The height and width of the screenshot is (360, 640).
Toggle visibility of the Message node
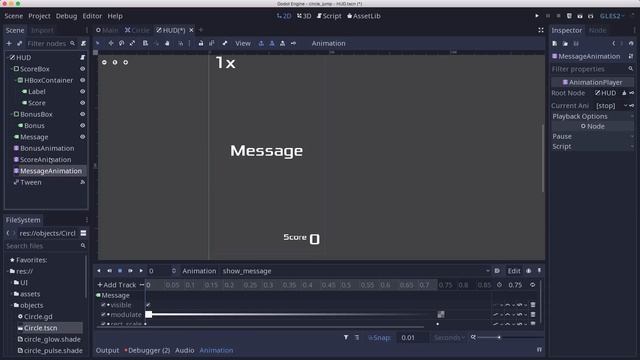coord(82,137)
